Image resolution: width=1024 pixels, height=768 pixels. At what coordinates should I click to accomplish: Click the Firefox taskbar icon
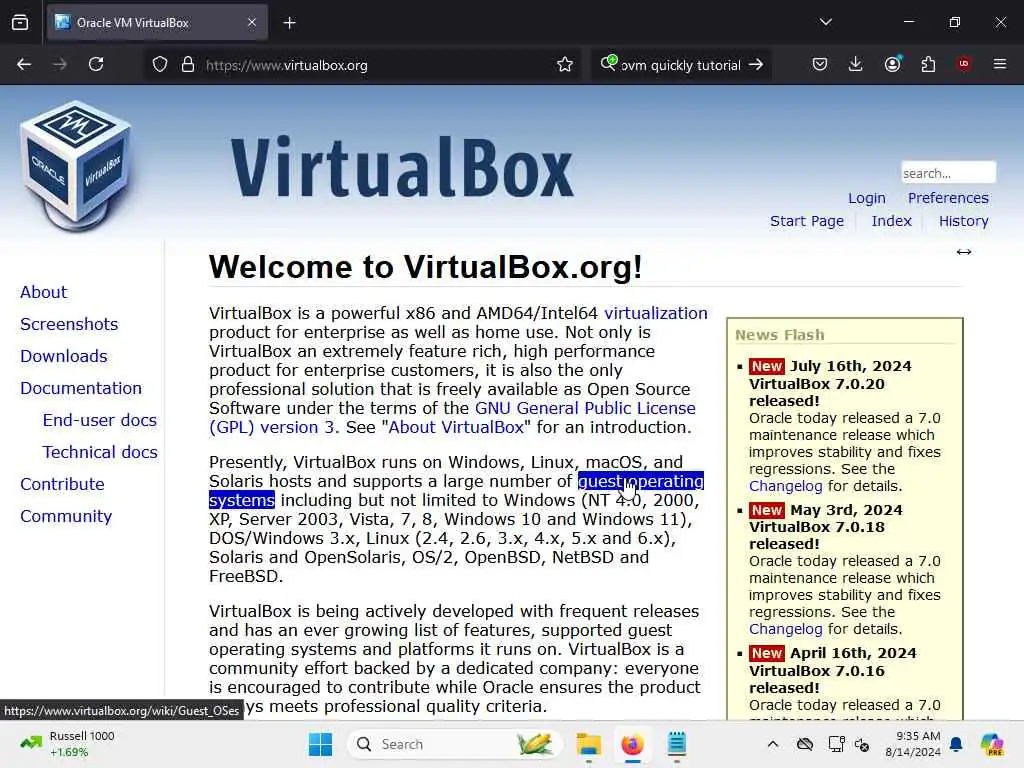point(632,744)
